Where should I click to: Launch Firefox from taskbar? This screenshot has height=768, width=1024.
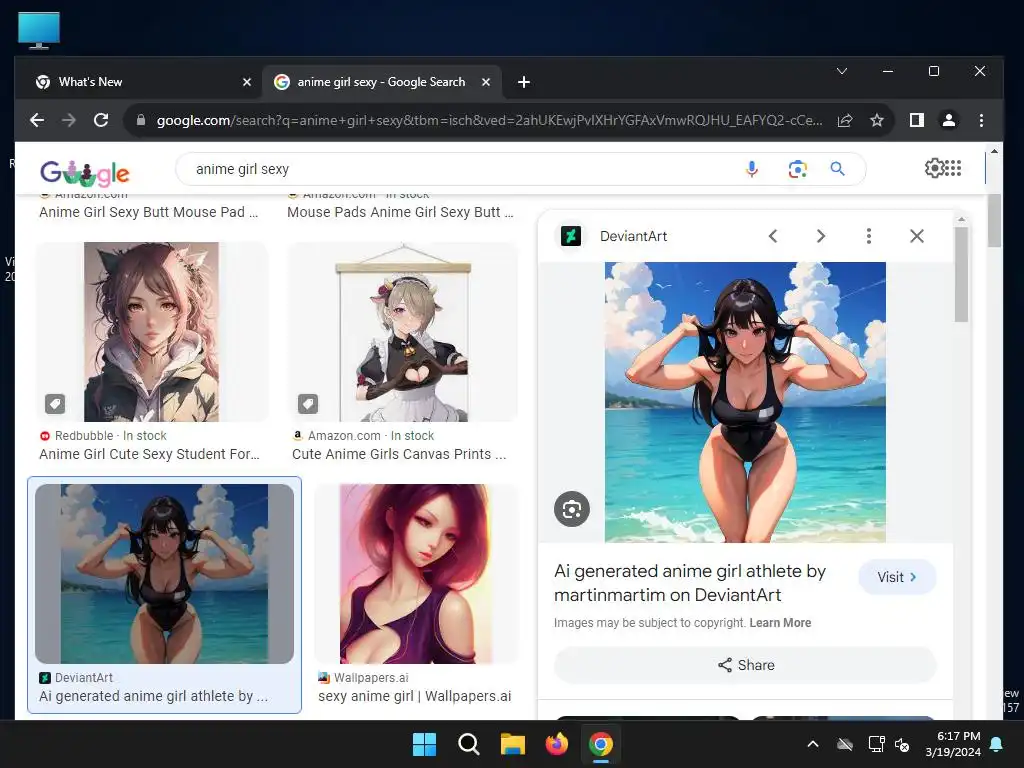point(556,744)
